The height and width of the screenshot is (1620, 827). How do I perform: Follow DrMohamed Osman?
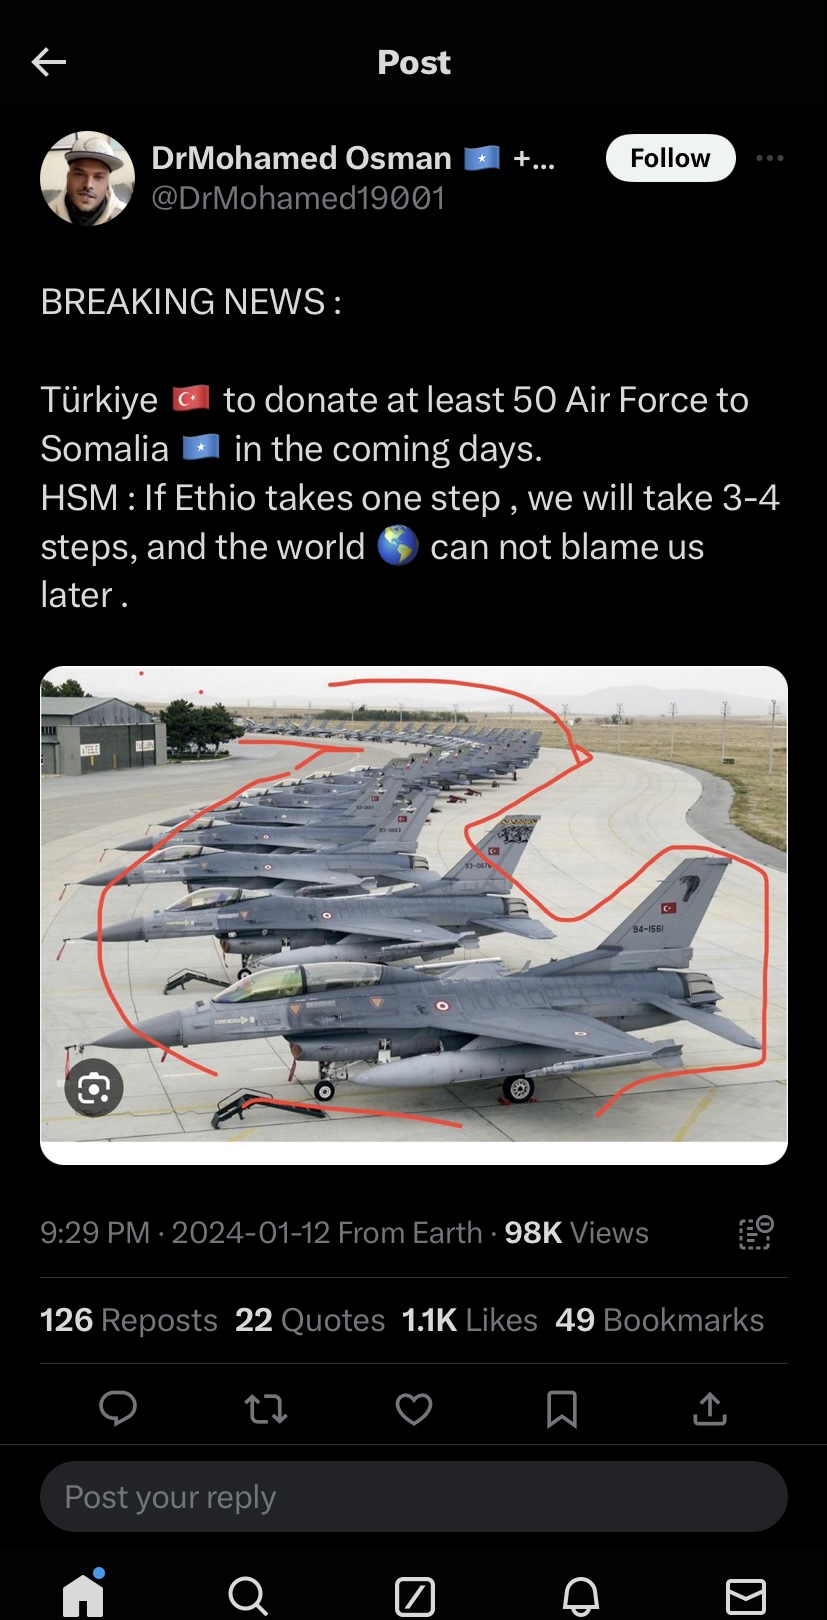(x=670, y=158)
